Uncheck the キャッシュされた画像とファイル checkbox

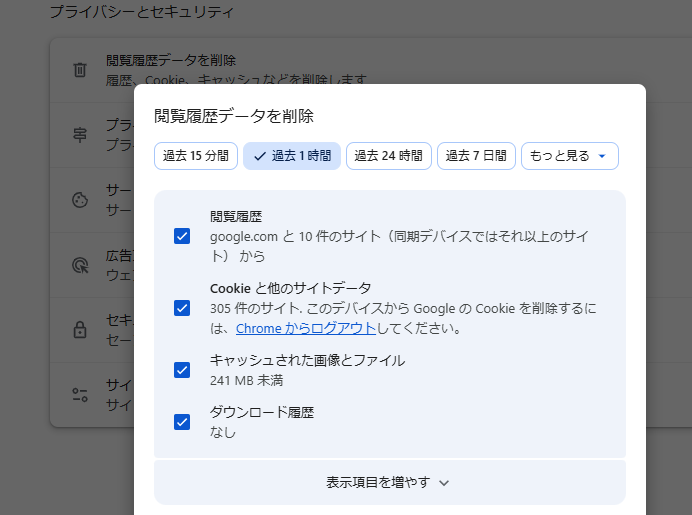(x=182, y=370)
